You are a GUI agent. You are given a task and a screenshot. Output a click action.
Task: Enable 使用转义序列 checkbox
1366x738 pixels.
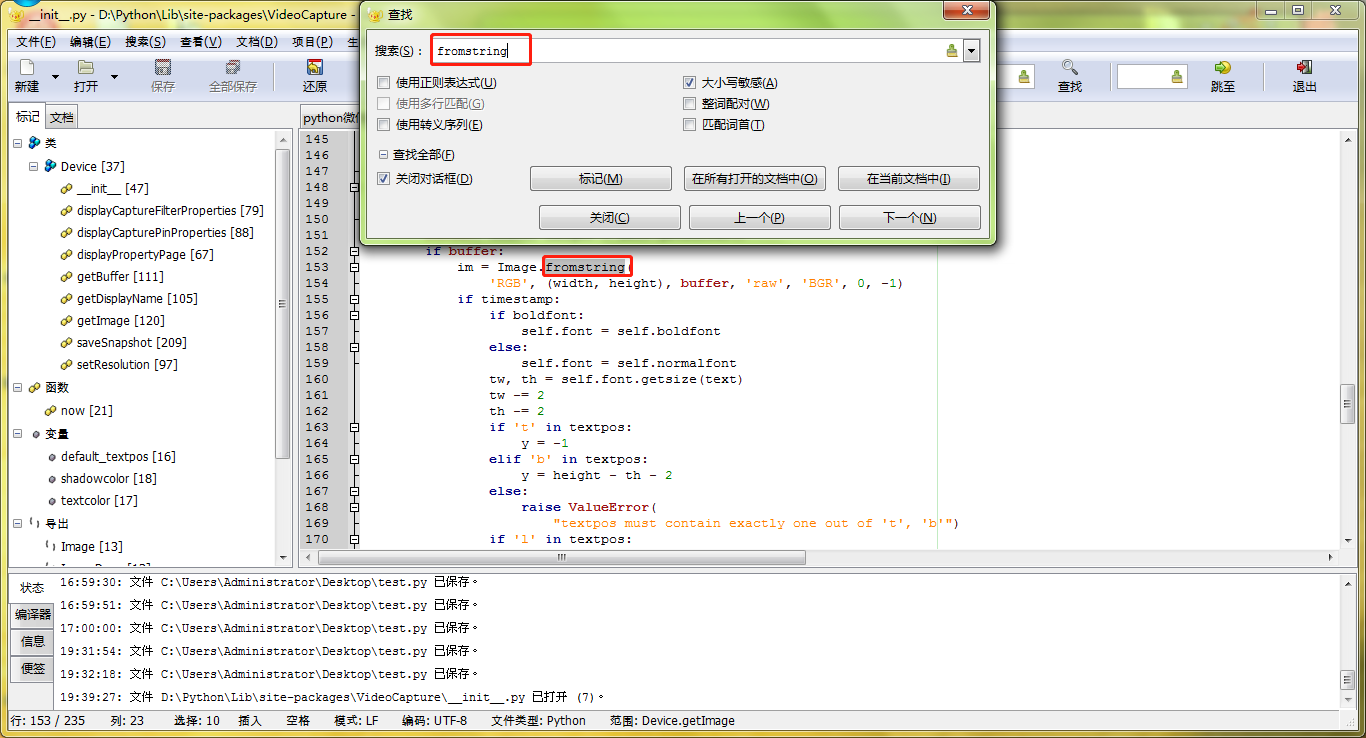click(384, 125)
